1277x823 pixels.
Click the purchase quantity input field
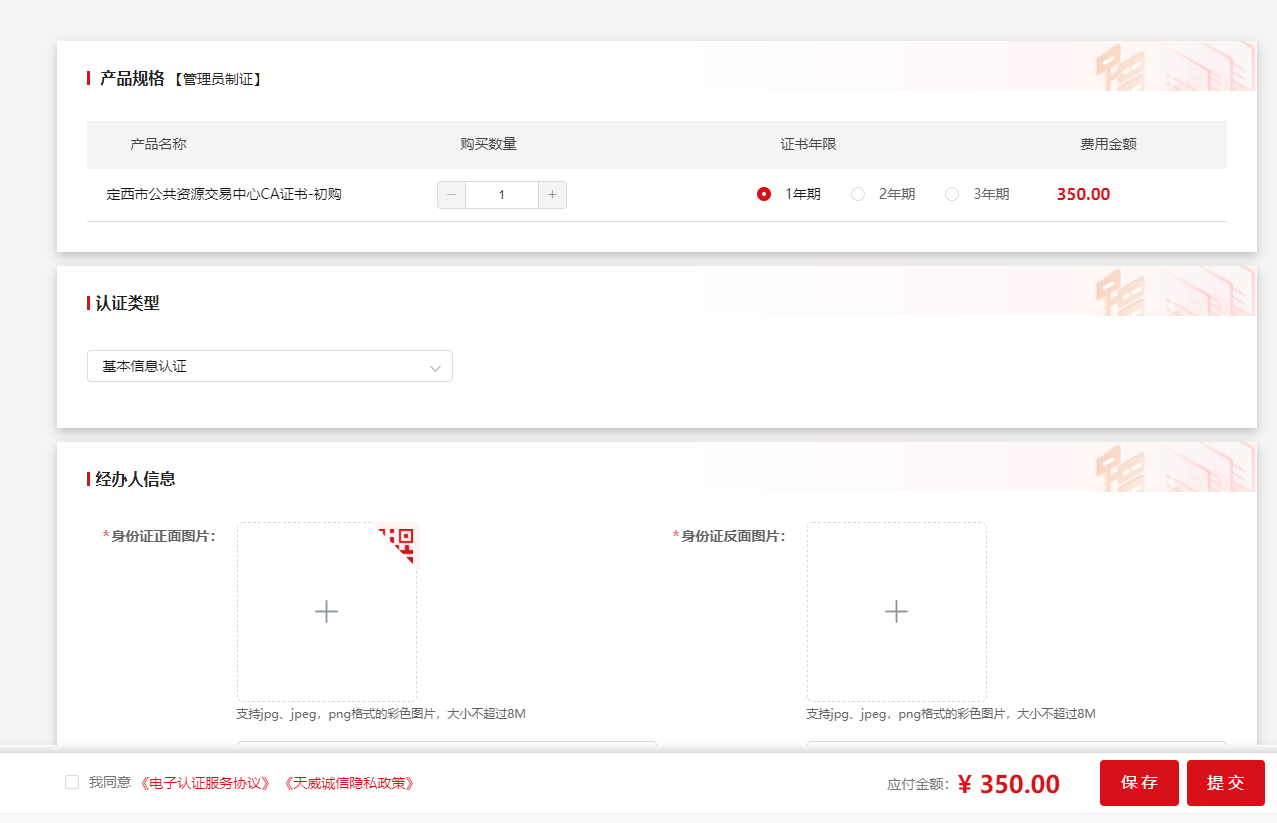coord(501,195)
